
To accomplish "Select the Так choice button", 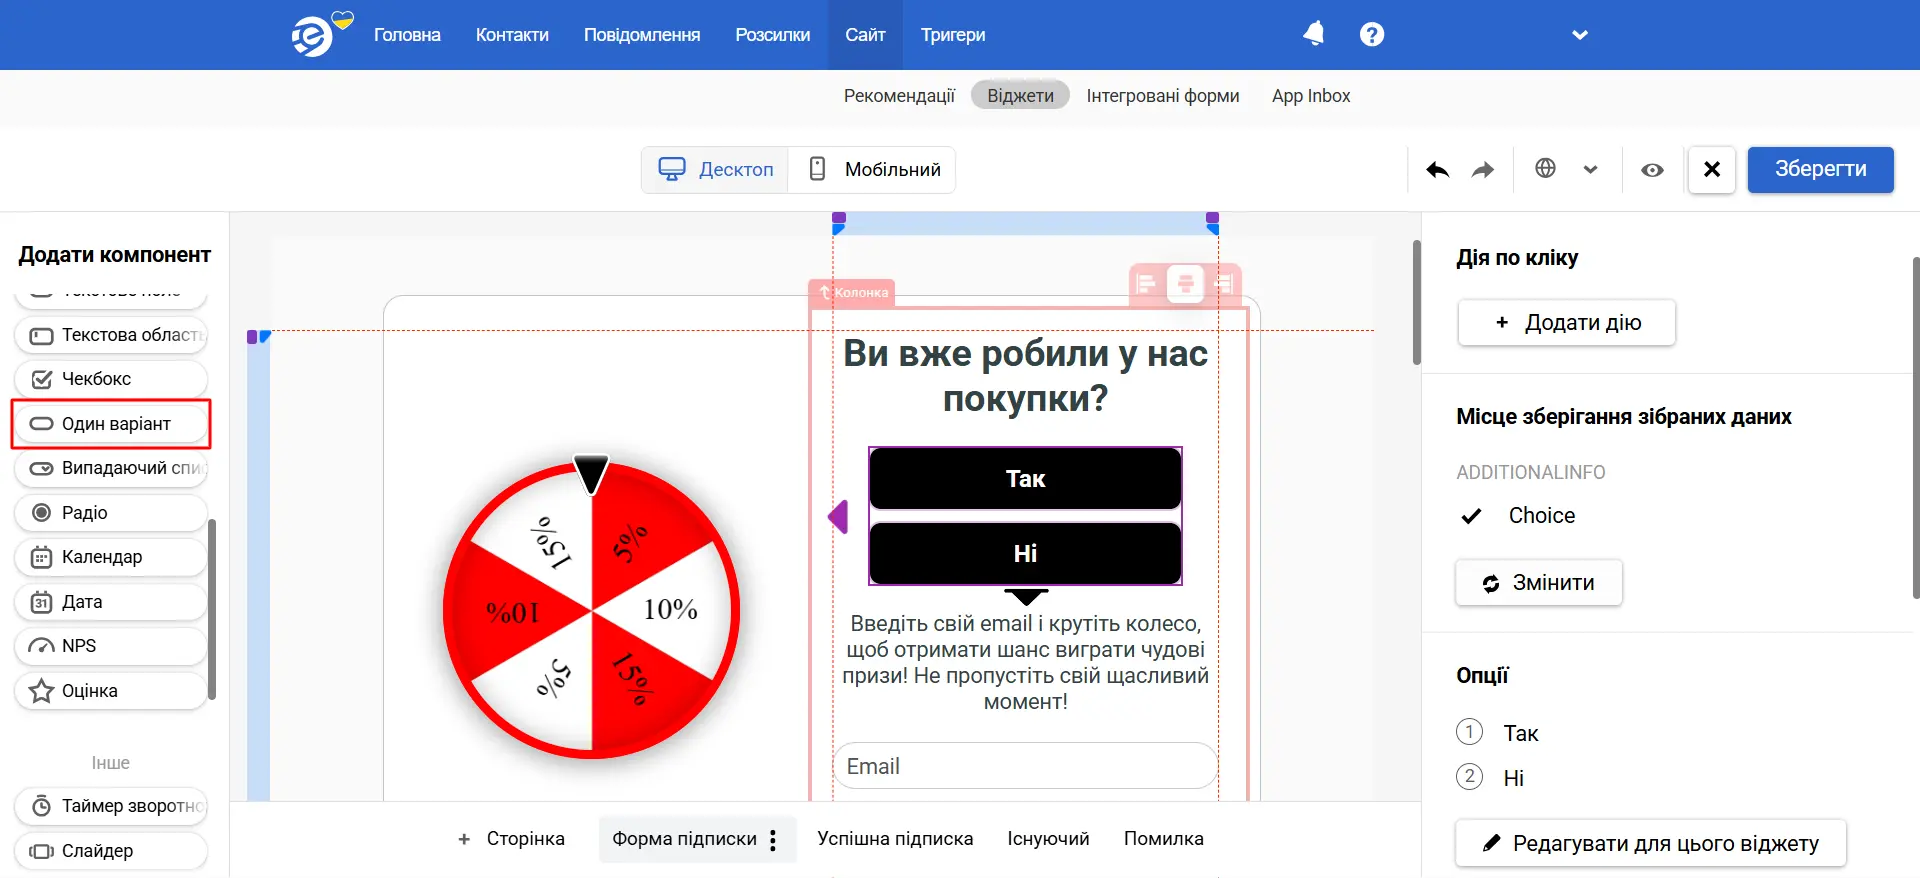I will pos(1025,479).
